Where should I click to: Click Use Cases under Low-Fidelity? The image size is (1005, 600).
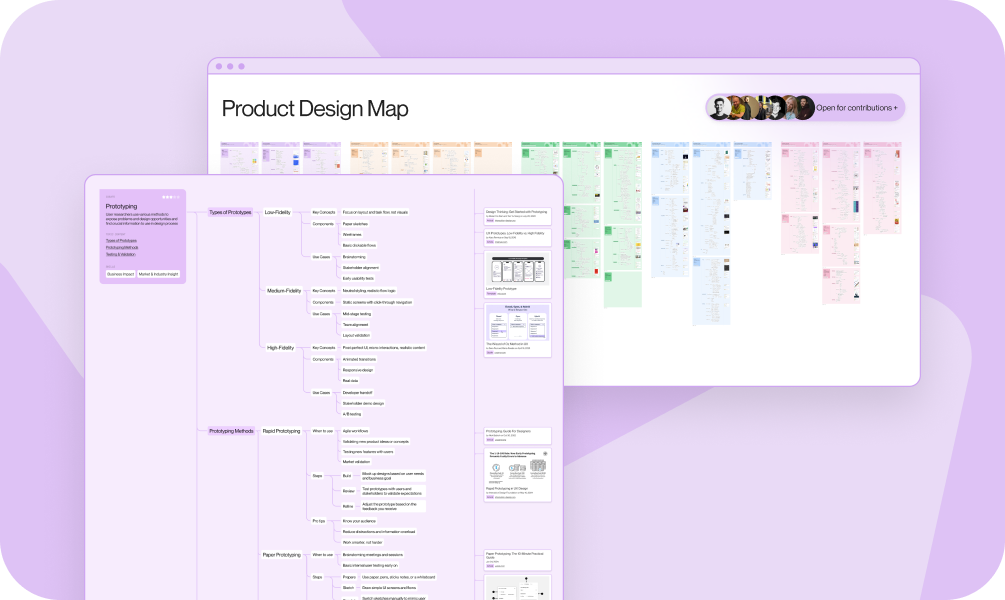(321, 256)
